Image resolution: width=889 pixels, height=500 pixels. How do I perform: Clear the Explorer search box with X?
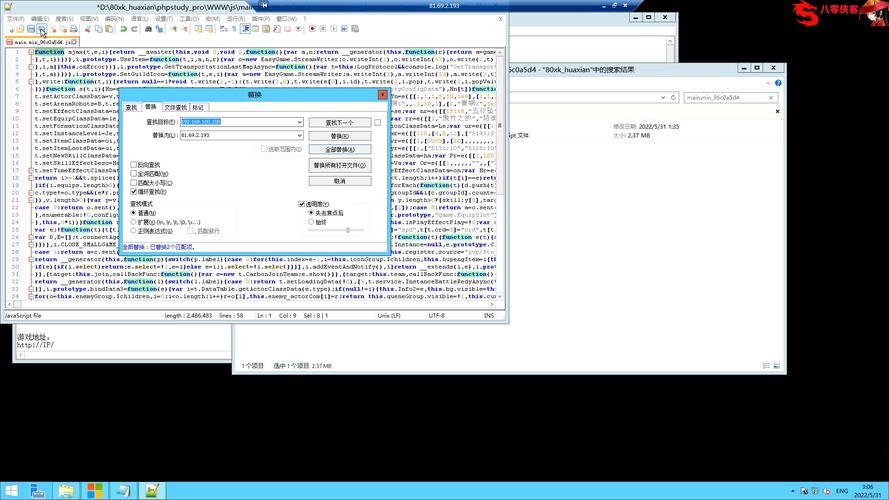click(771, 98)
